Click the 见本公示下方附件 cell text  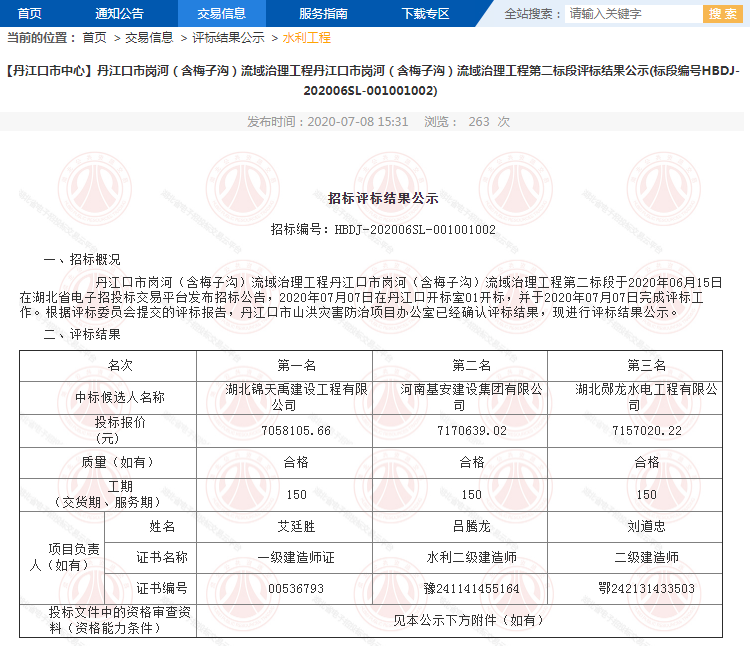(472, 620)
